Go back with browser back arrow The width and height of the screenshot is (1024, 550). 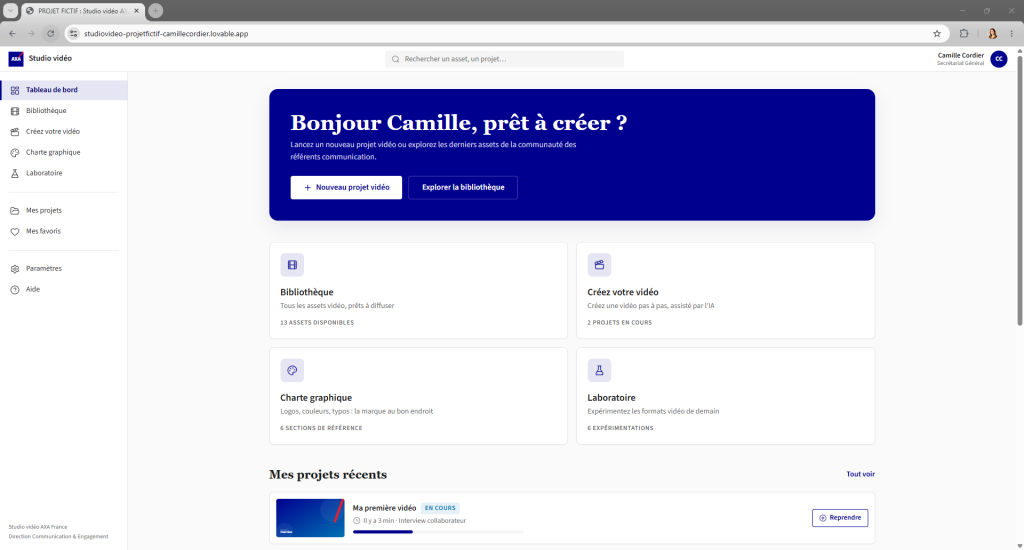(x=12, y=33)
